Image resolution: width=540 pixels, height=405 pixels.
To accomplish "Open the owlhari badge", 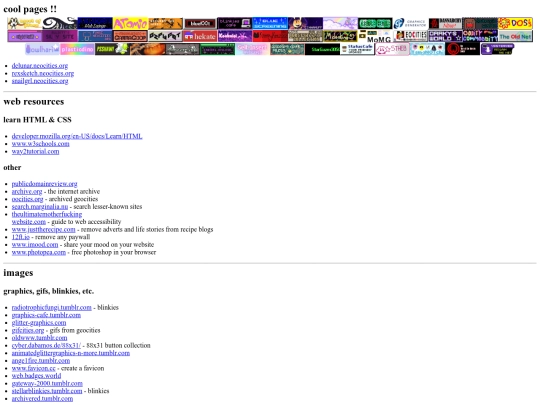I will point(42,49).
